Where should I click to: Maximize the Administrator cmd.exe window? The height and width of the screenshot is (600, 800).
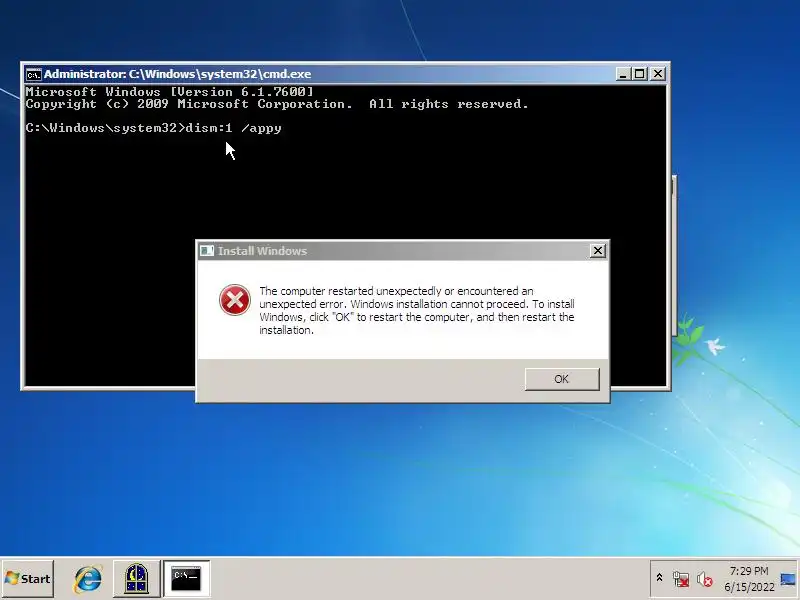coord(639,74)
